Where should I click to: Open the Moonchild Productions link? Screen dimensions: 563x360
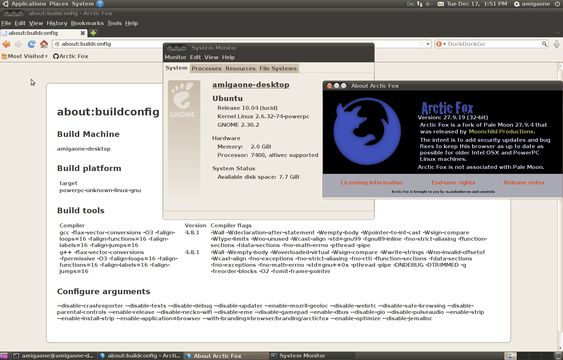point(501,131)
